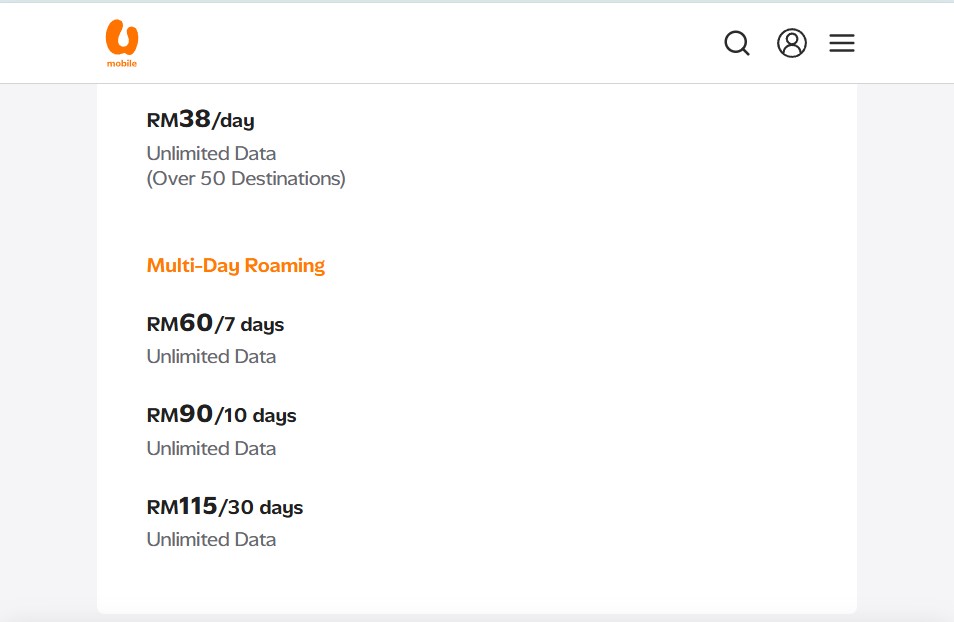Click Unlimited Data under RM60/7 days

pos(211,356)
